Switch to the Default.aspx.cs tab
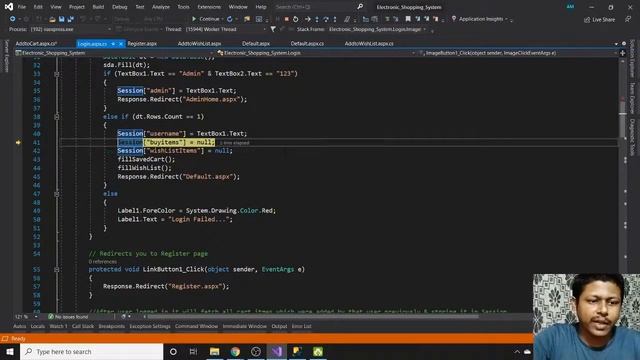The height and width of the screenshot is (360, 640). pyautogui.click(x=307, y=43)
